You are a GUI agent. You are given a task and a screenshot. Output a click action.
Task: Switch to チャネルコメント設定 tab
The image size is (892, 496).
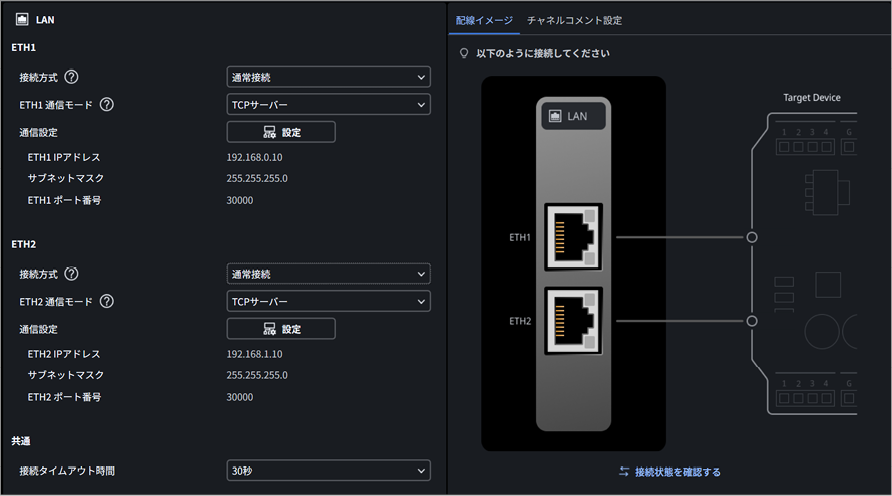(574, 20)
